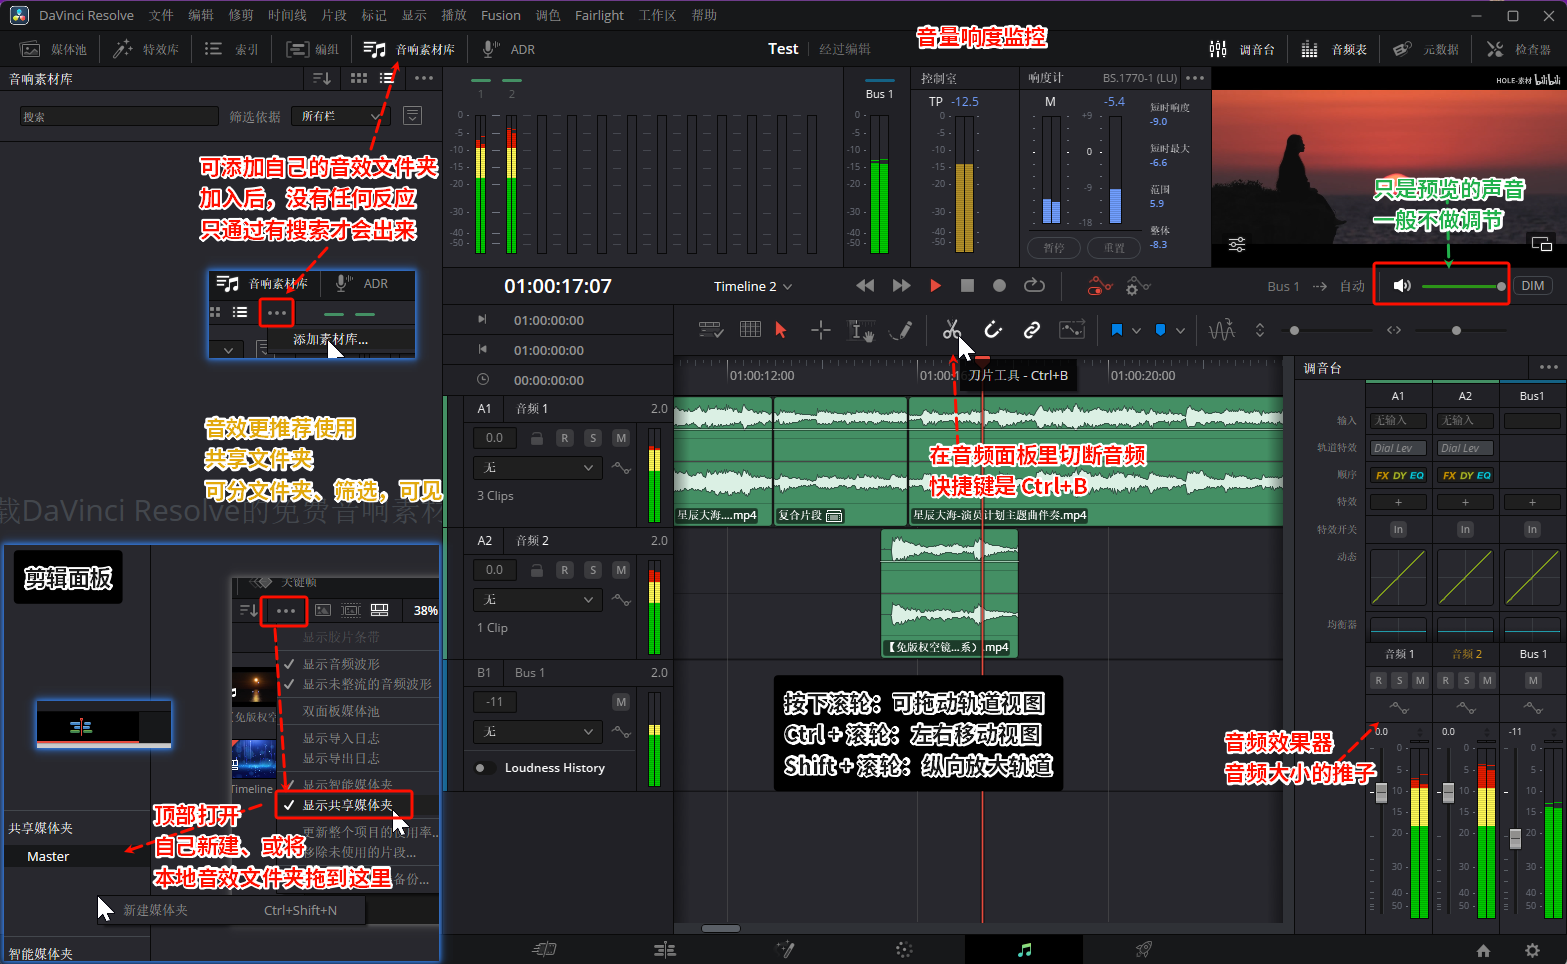Toggle the snapping magnet icon
Viewport: 1567px width, 964px height.
(992, 330)
